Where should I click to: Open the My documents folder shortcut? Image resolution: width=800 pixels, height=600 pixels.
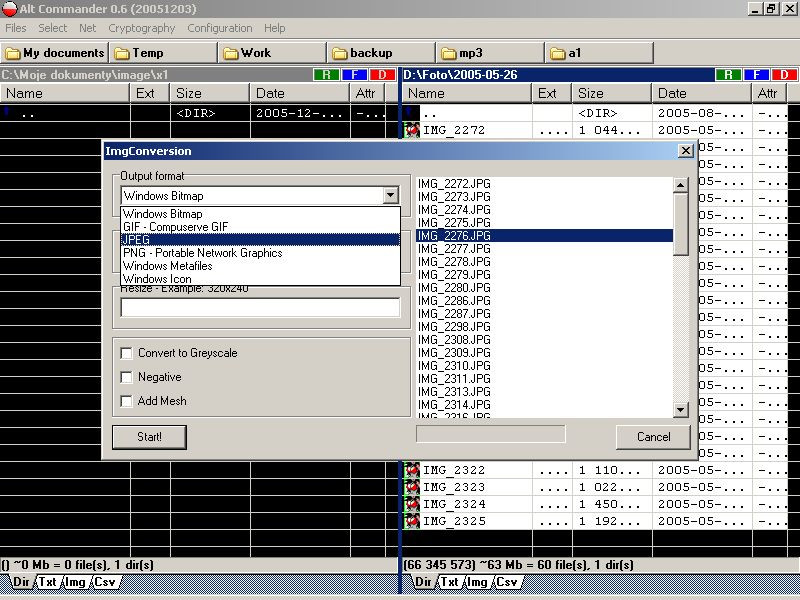(x=55, y=53)
